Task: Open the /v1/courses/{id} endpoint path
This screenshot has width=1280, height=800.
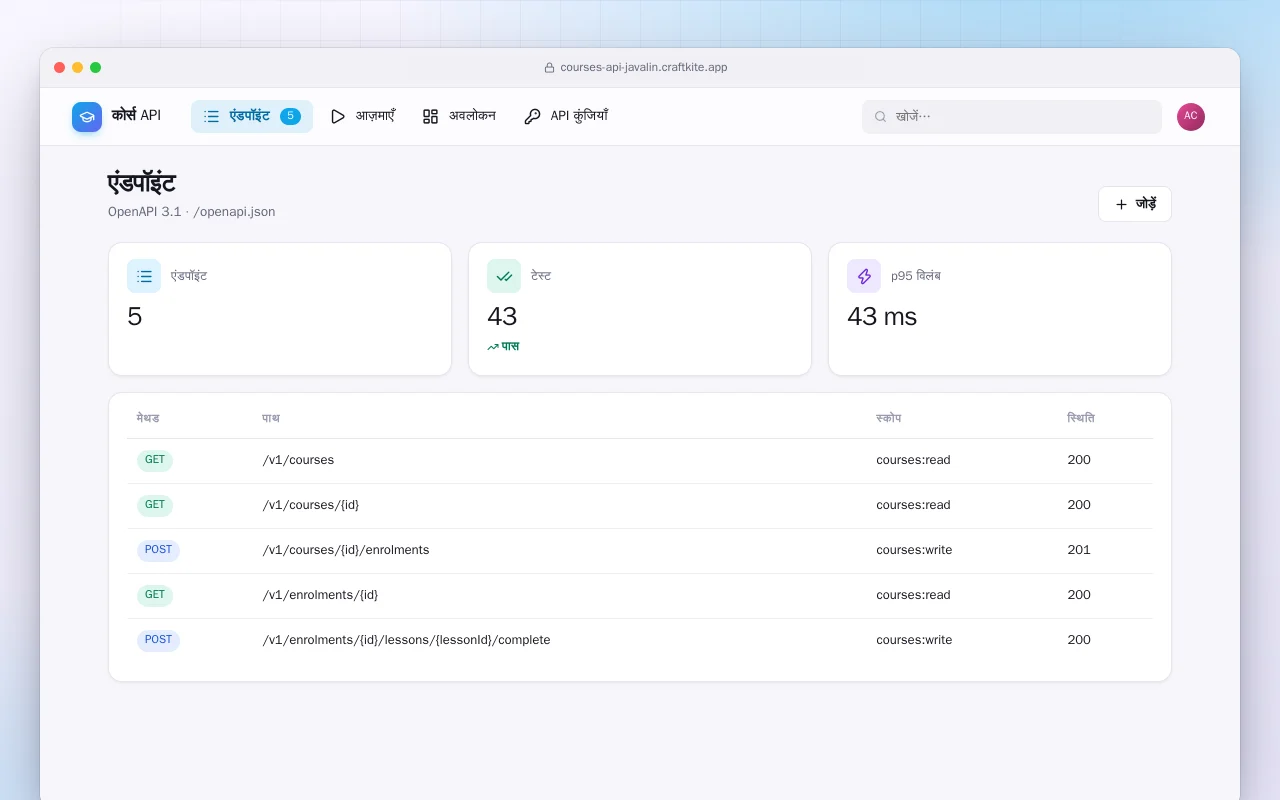Action: click(311, 505)
